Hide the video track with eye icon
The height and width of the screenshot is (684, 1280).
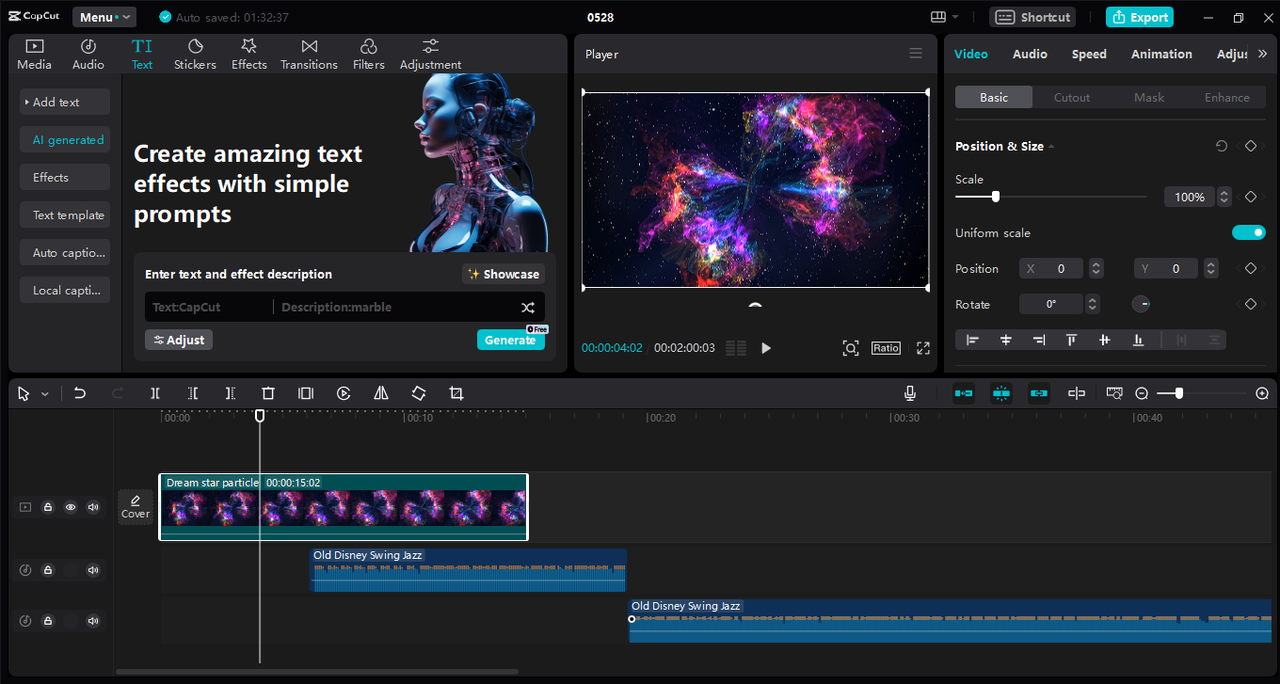(x=70, y=507)
